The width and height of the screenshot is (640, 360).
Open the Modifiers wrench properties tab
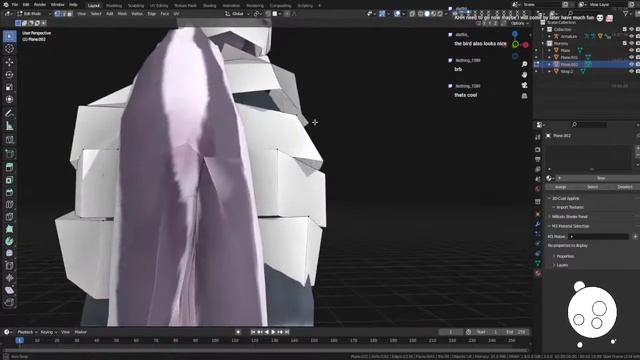coord(538,224)
